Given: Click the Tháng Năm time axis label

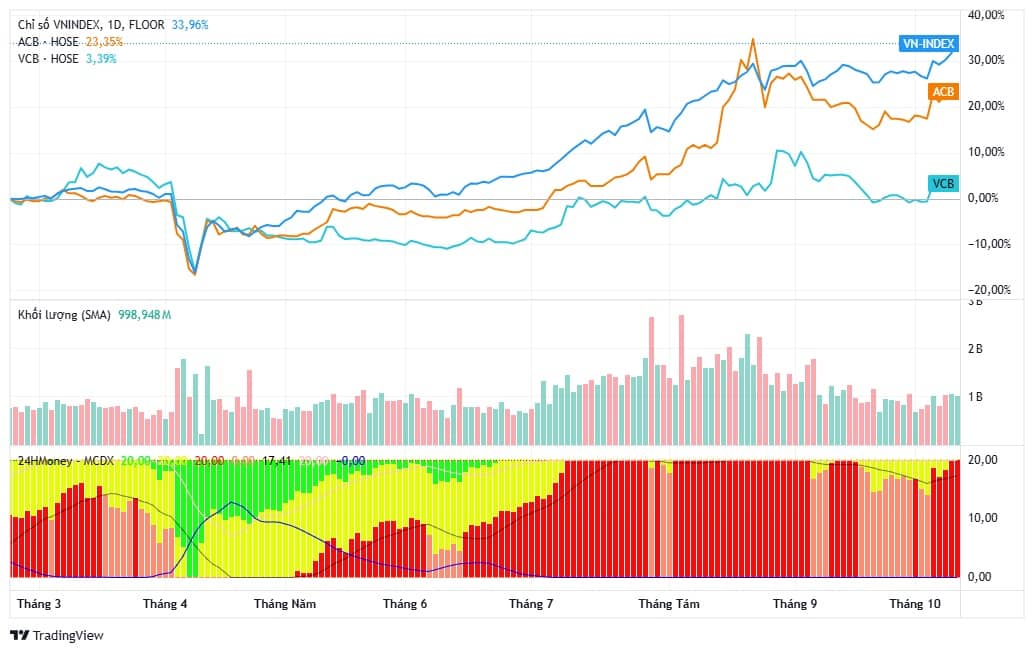Looking at the screenshot, I should click(x=284, y=604).
